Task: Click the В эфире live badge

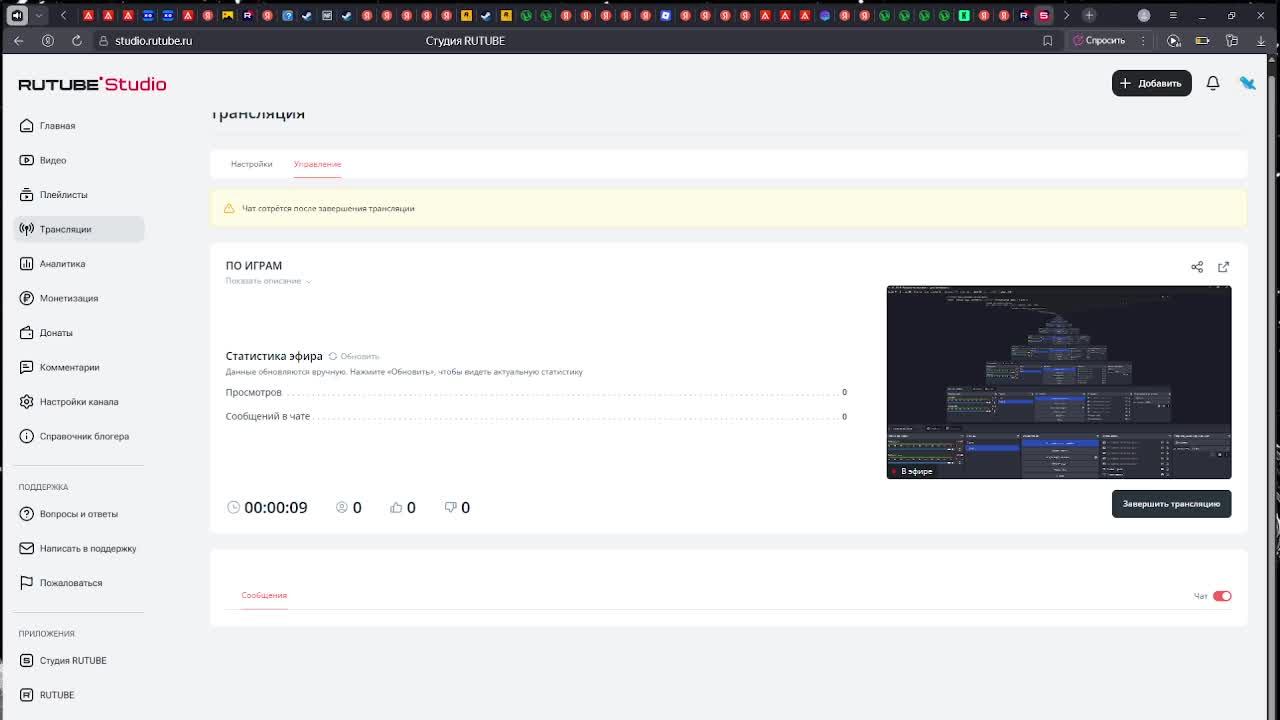Action: click(x=912, y=471)
